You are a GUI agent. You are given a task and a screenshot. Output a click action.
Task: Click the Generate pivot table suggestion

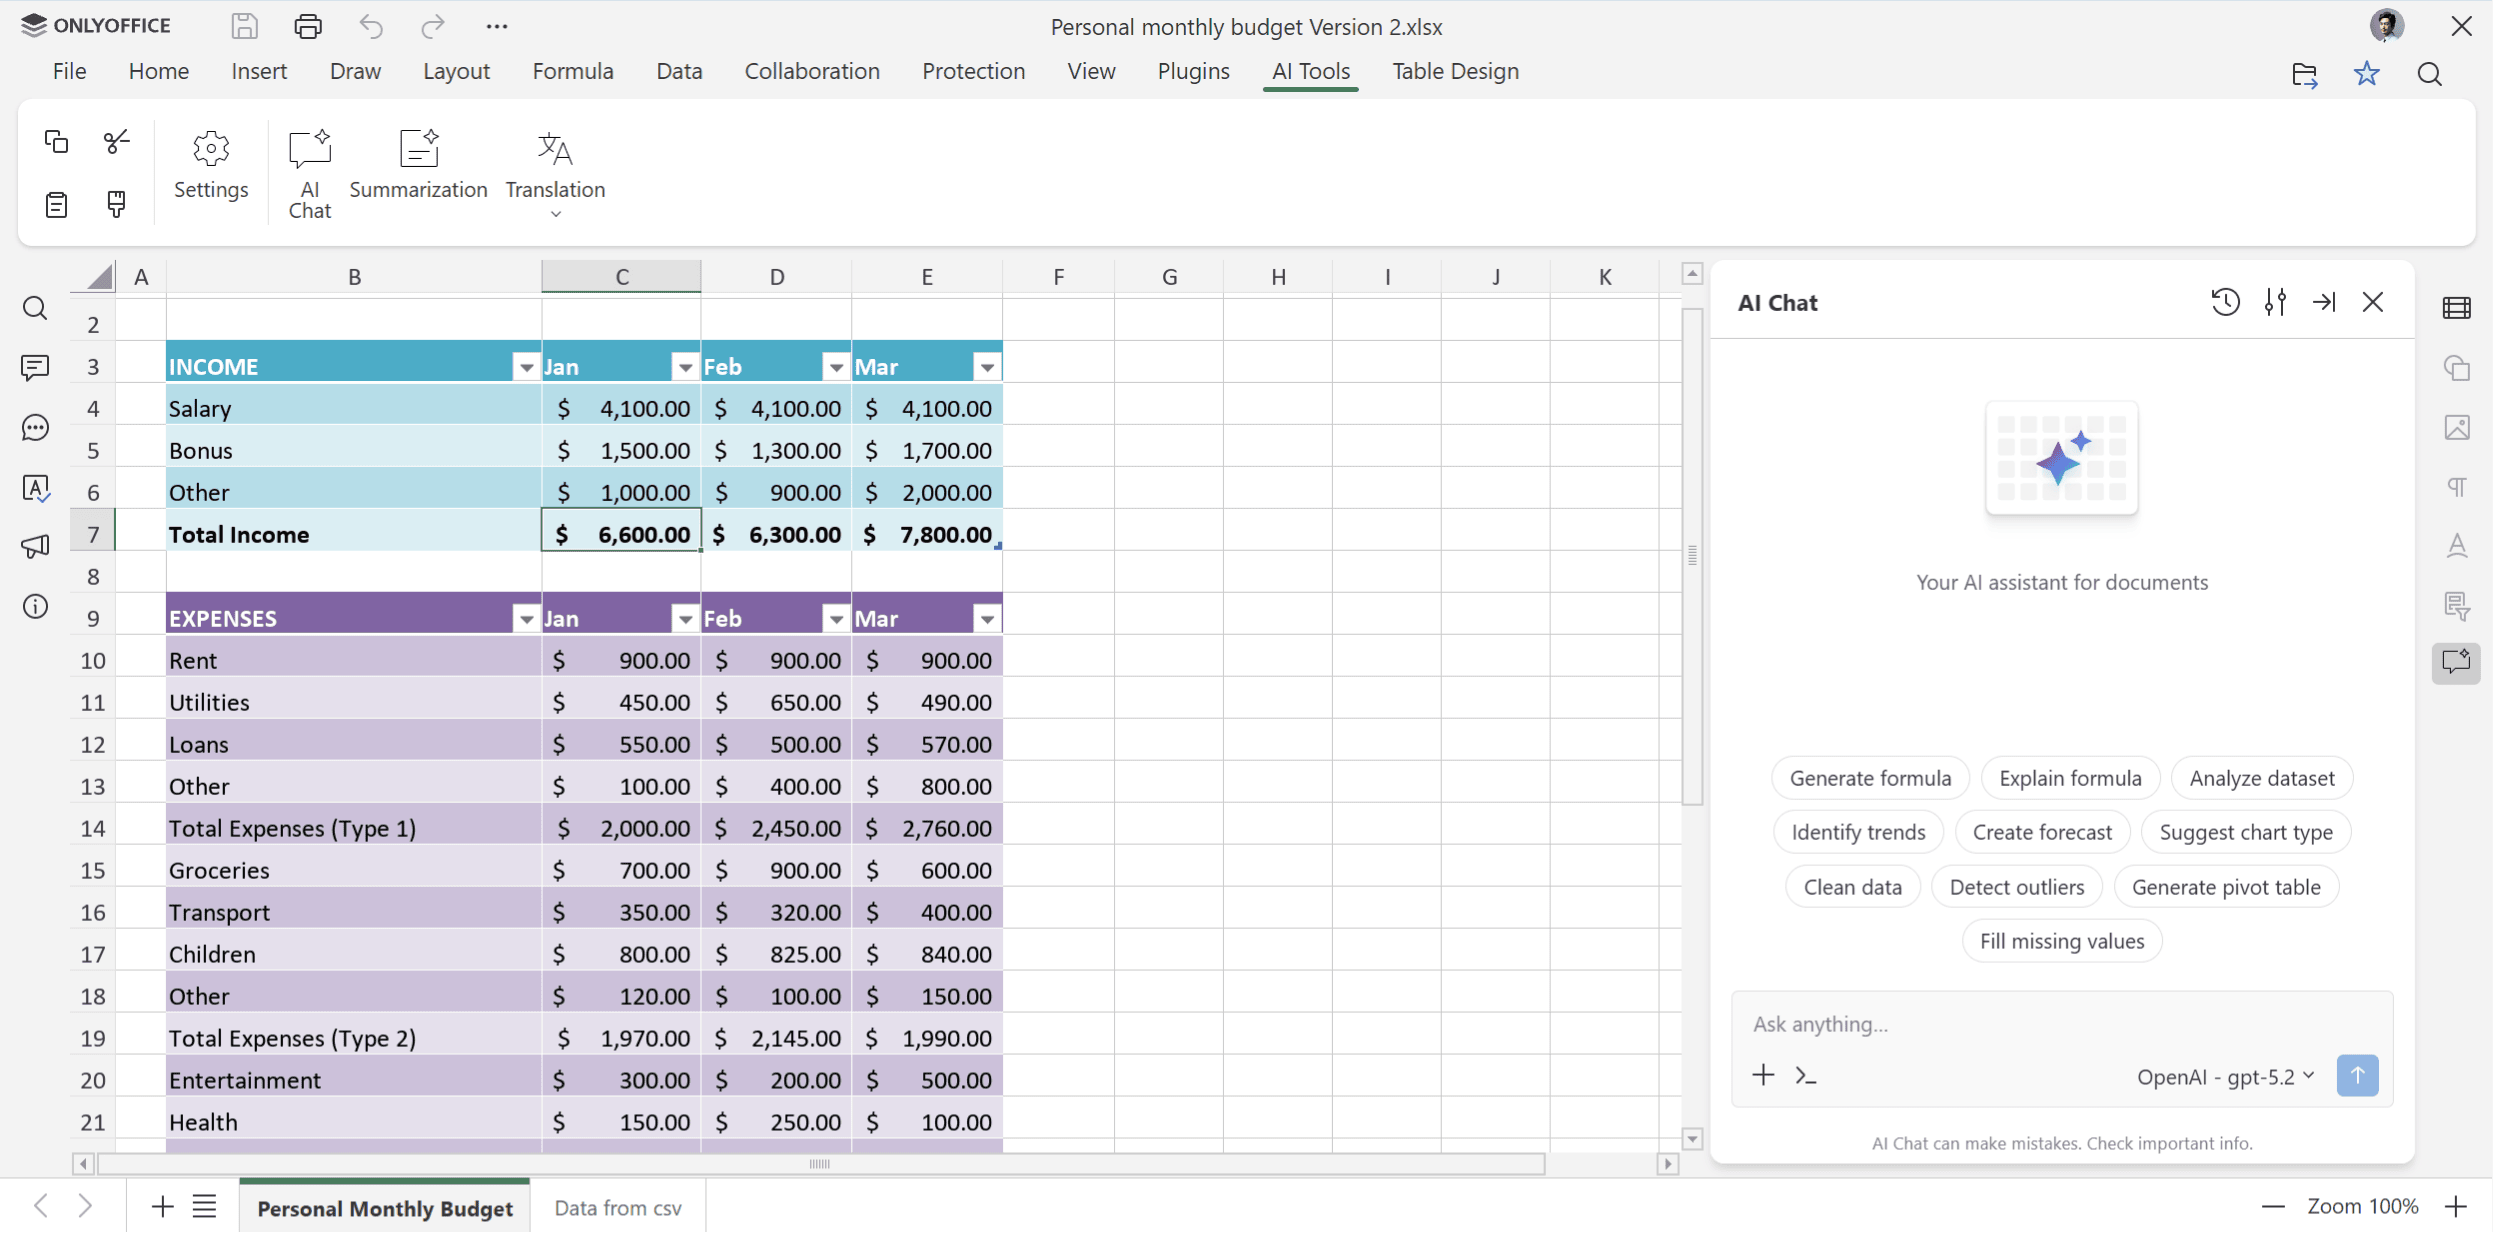(2226, 887)
